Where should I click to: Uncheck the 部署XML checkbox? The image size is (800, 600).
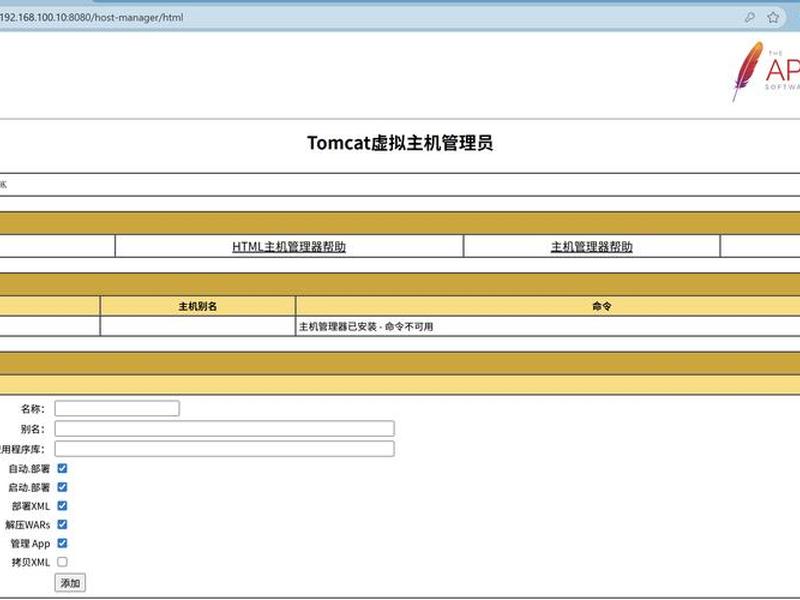[x=62, y=506]
